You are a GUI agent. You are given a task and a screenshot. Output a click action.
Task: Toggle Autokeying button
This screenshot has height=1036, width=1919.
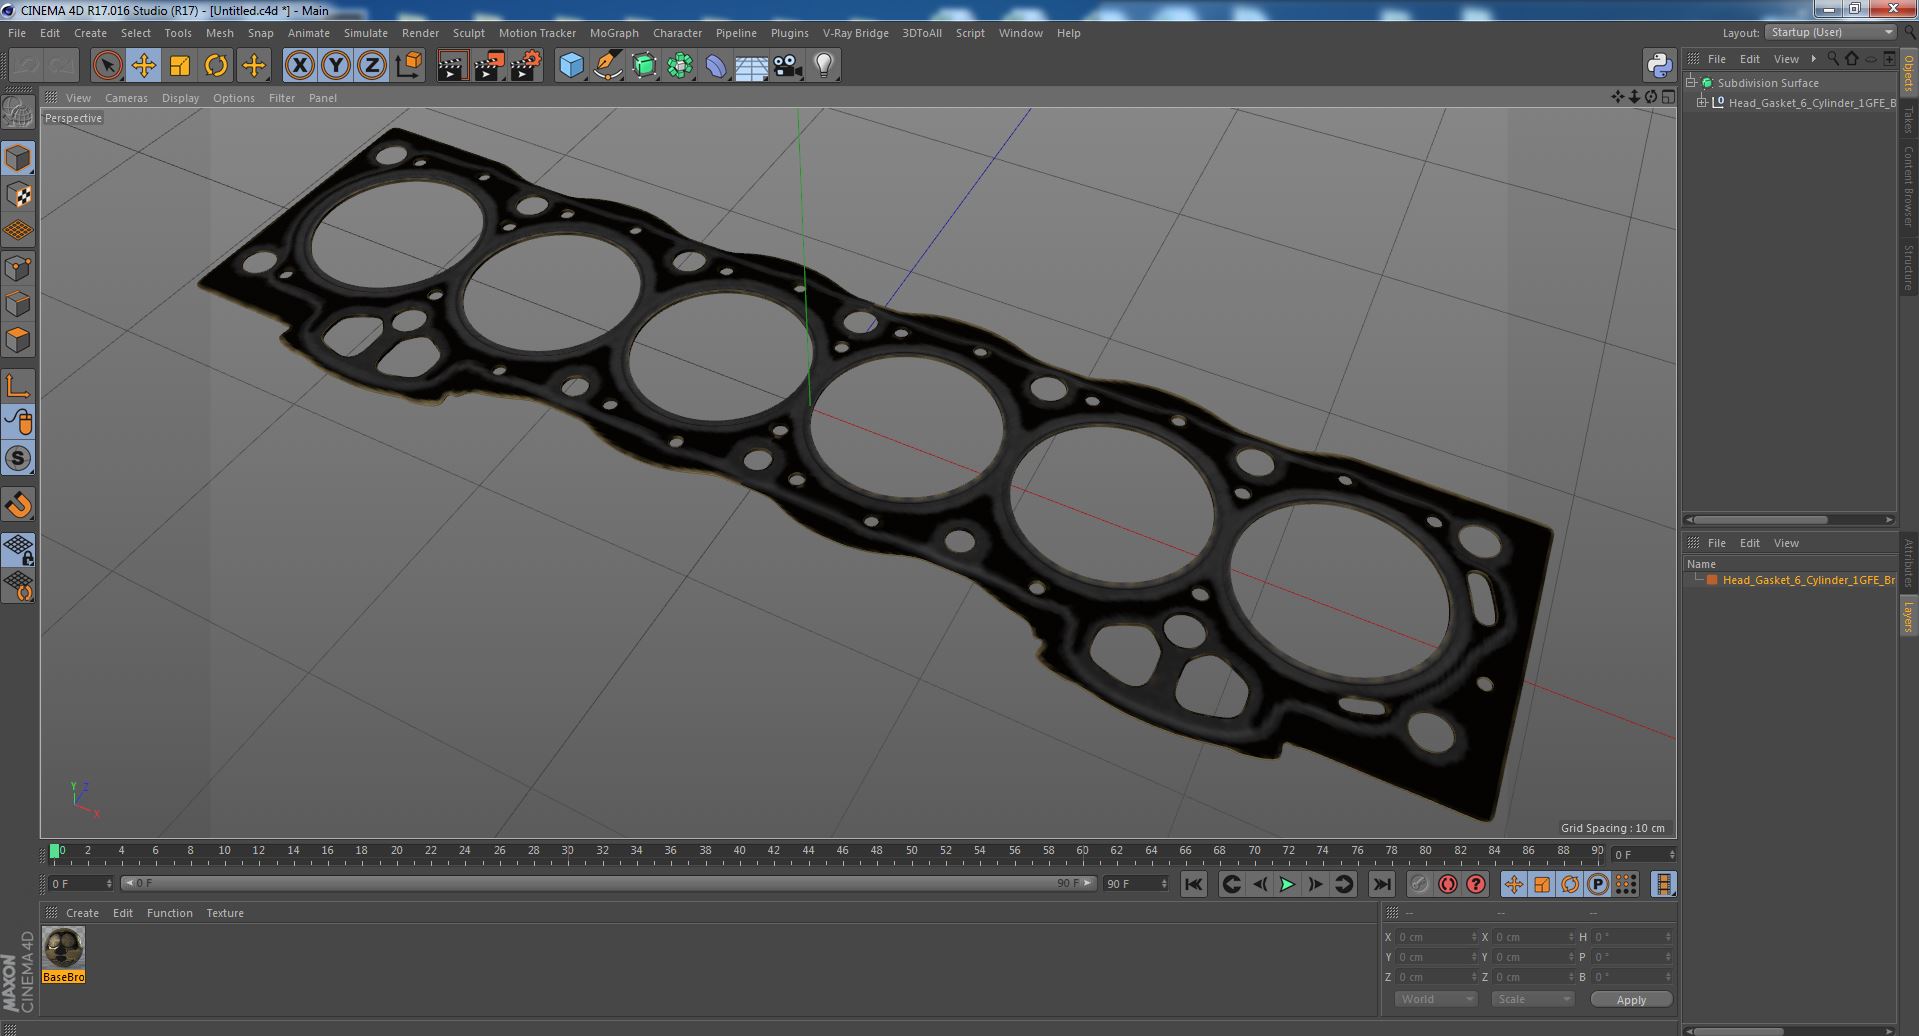[1447, 884]
